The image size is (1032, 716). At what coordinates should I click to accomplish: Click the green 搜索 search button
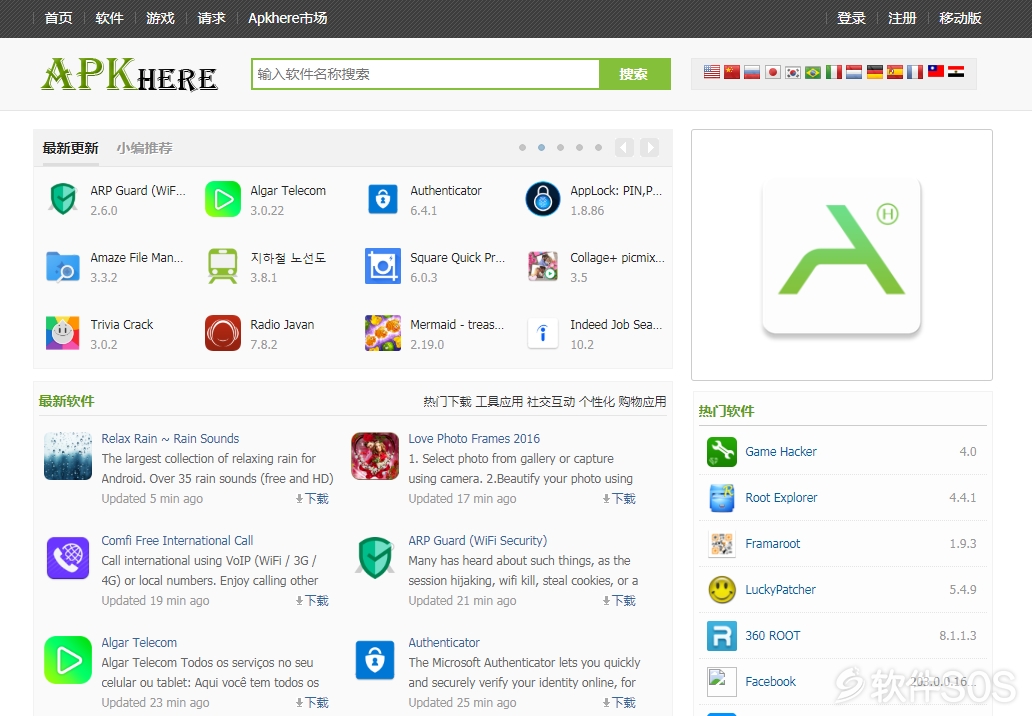[634, 74]
